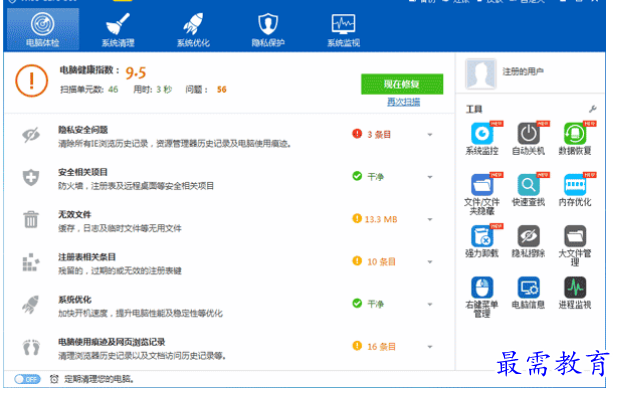Click the blocks icon for 注册表相关条目
Image resolution: width=618 pixels, height=395 pixels.
pyautogui.click(x=31, y=262)
